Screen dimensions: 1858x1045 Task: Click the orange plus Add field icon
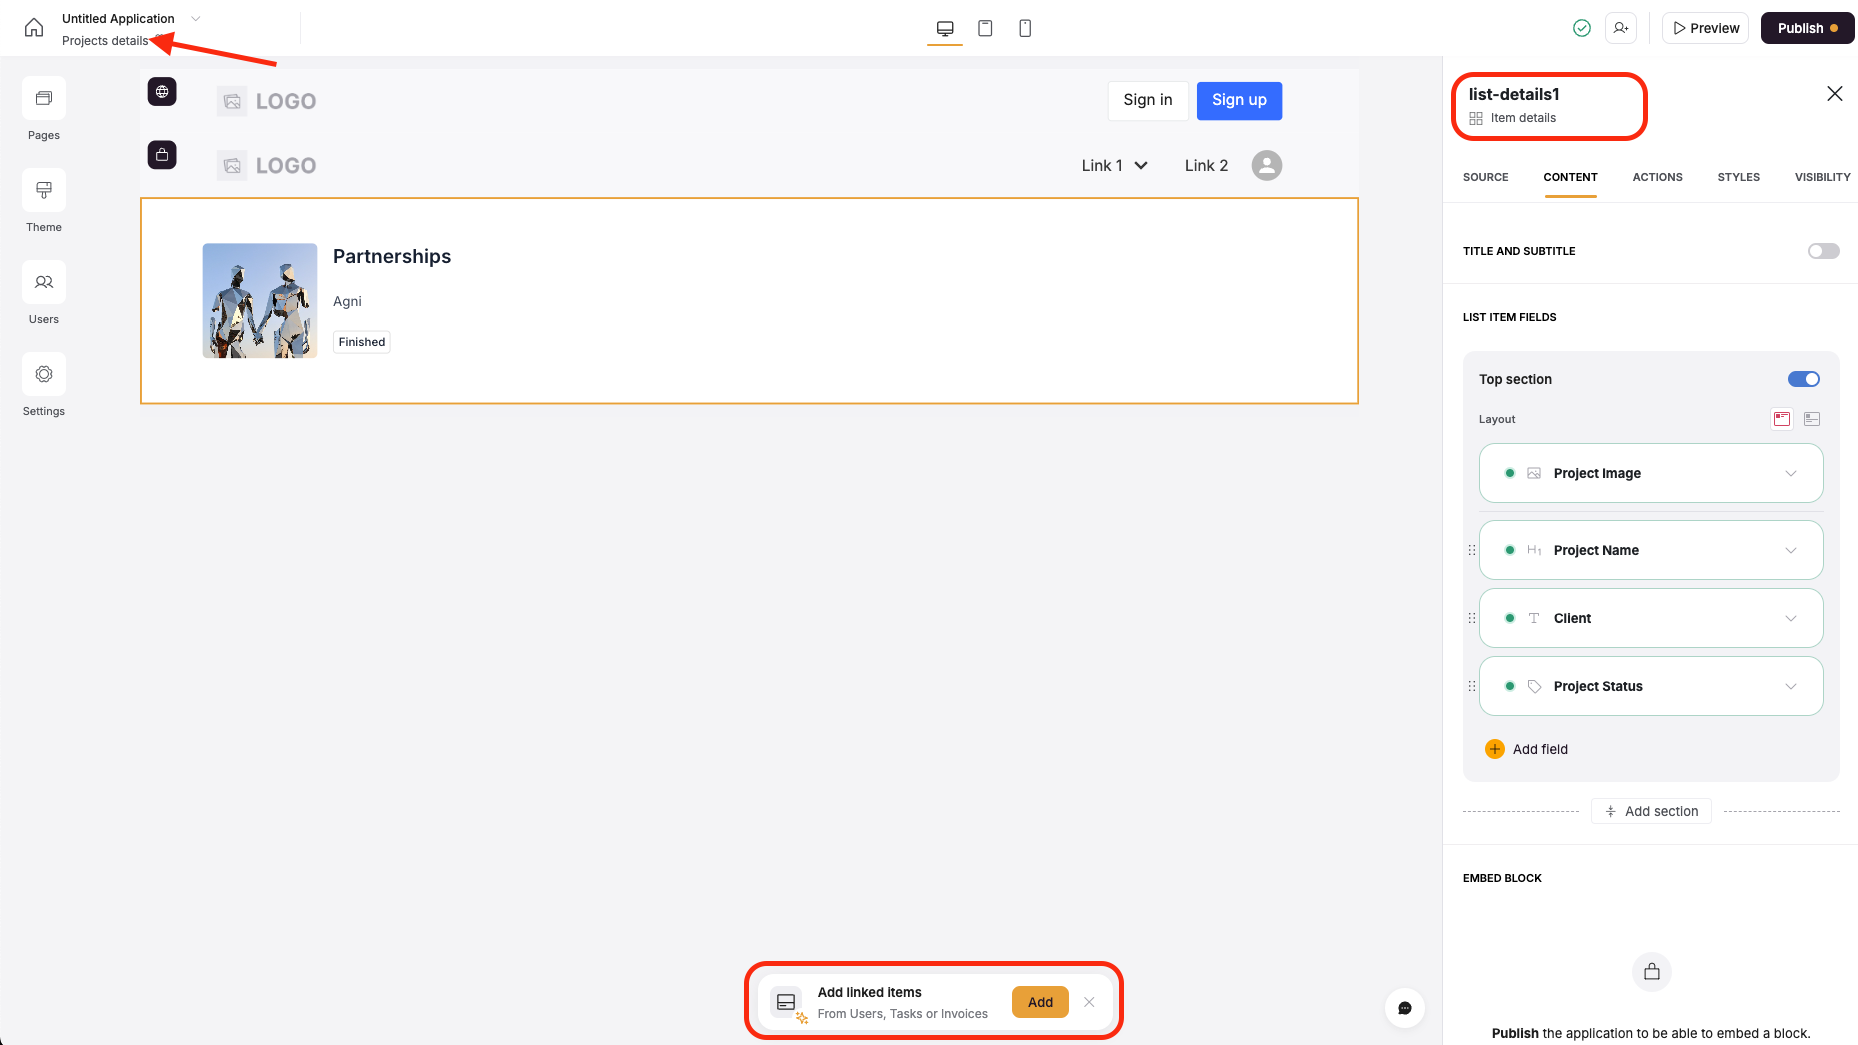pyautogui.click(x=1495, y=749)
